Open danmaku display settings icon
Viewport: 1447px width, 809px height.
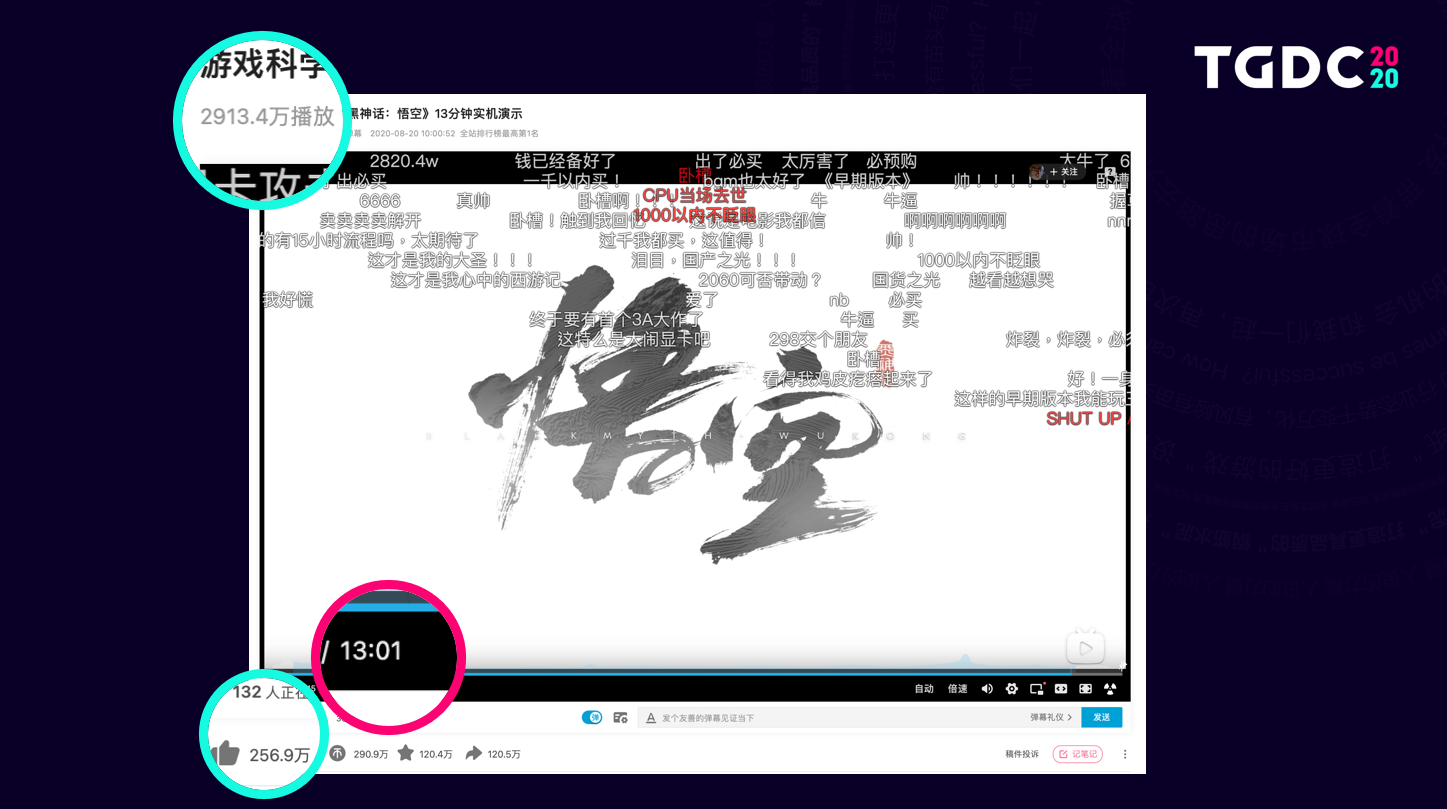(620, 718)
